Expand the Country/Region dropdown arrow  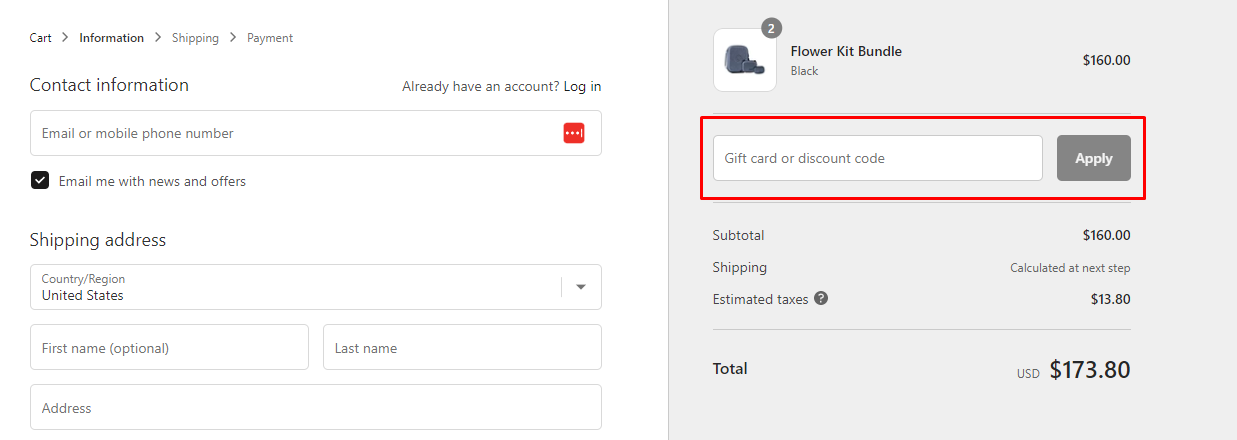coord(581,287)
